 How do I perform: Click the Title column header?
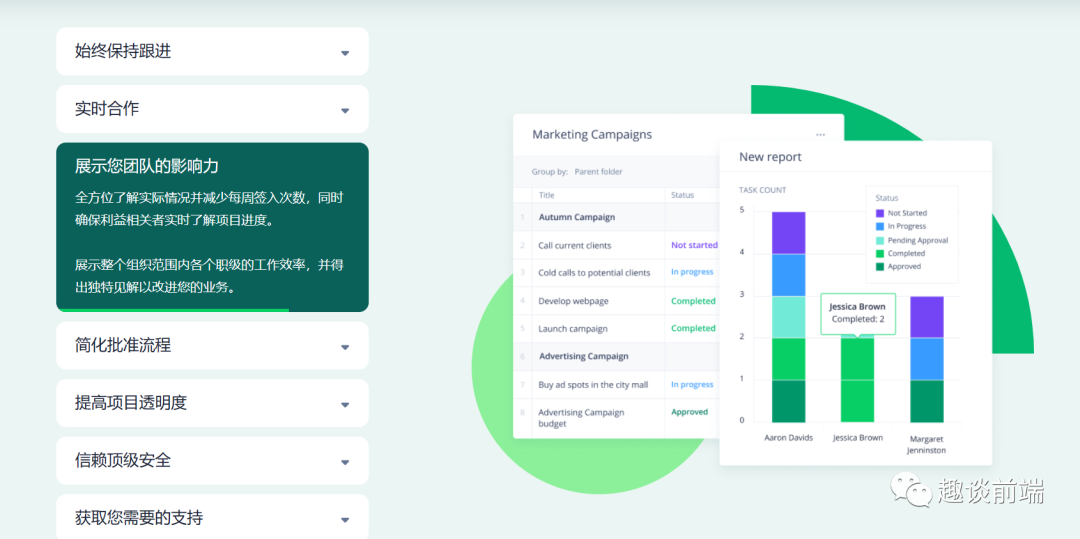[x=546, y=195]
